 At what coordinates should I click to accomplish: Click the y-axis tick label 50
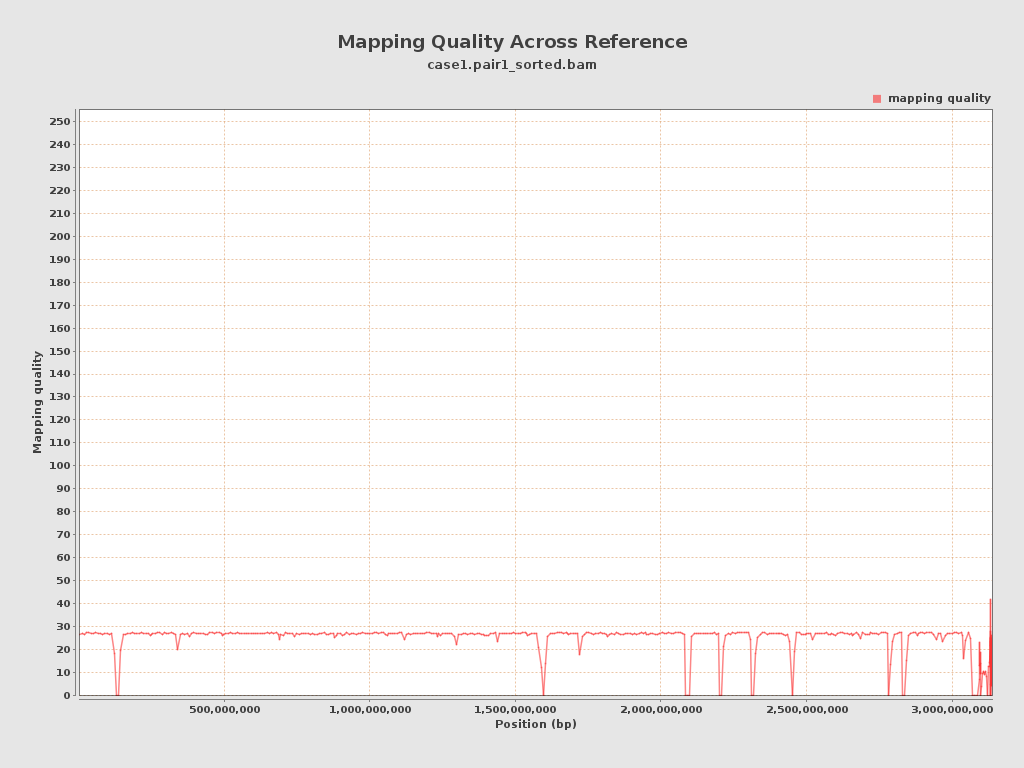click(x=63, y=581)
